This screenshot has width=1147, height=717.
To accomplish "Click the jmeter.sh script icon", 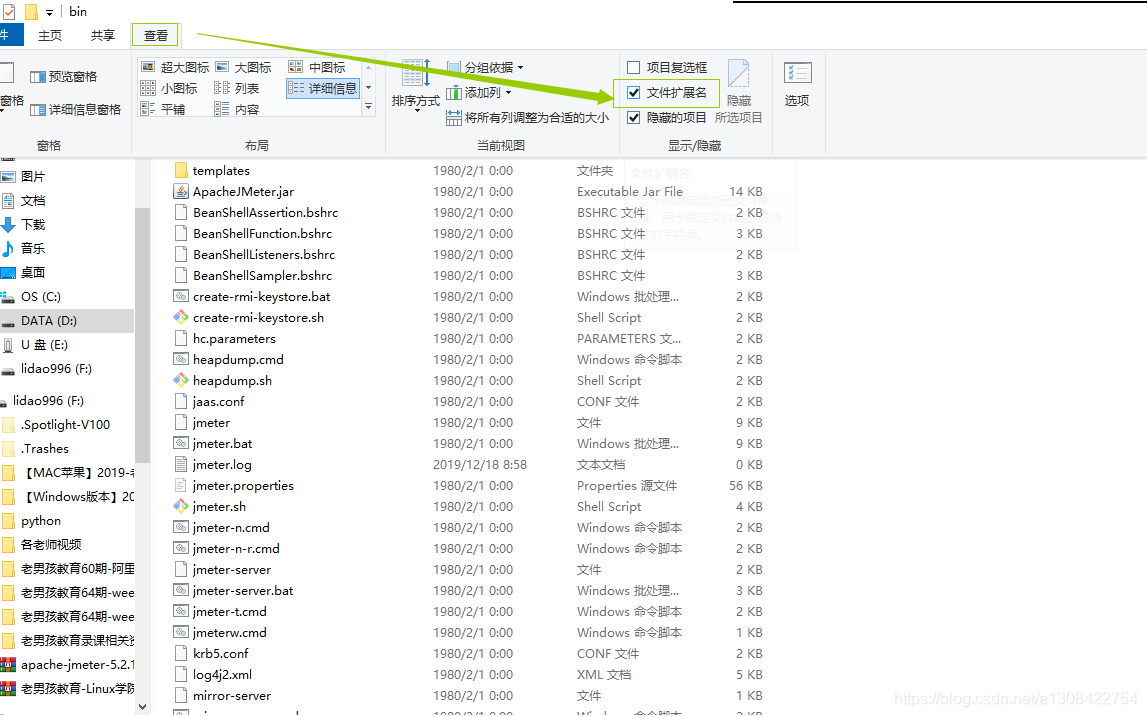I will coord(181,506).
